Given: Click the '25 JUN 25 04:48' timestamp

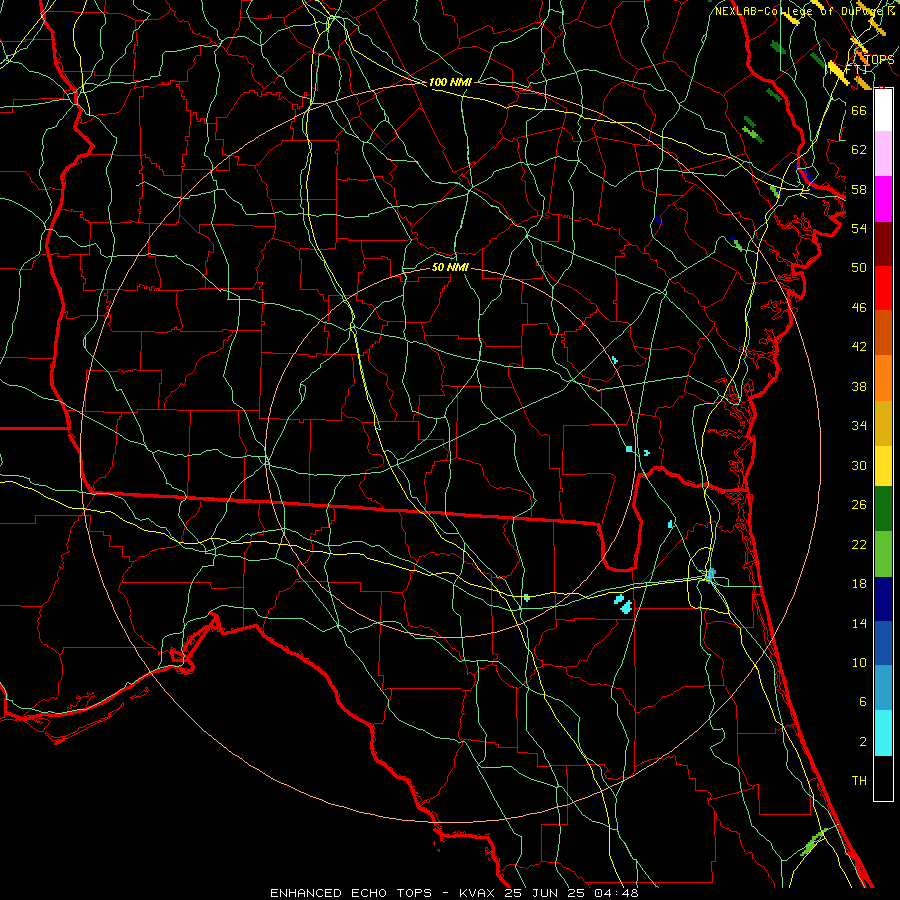Looking at the screenshot, I should click(x=571, y=893).
